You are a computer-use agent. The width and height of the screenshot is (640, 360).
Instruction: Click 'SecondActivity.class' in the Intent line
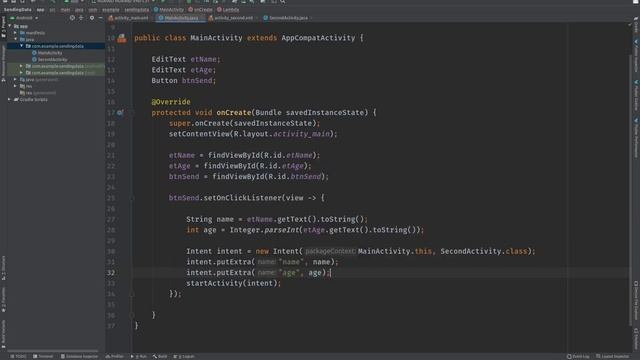click(483, 251)
